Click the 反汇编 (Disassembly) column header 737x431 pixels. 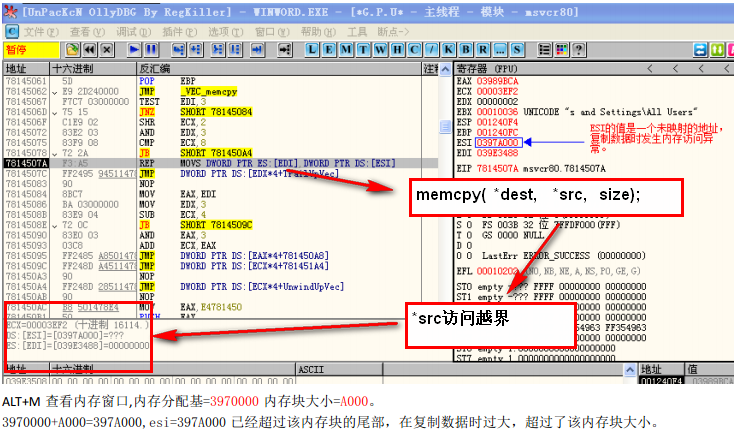tap(279, 69)
